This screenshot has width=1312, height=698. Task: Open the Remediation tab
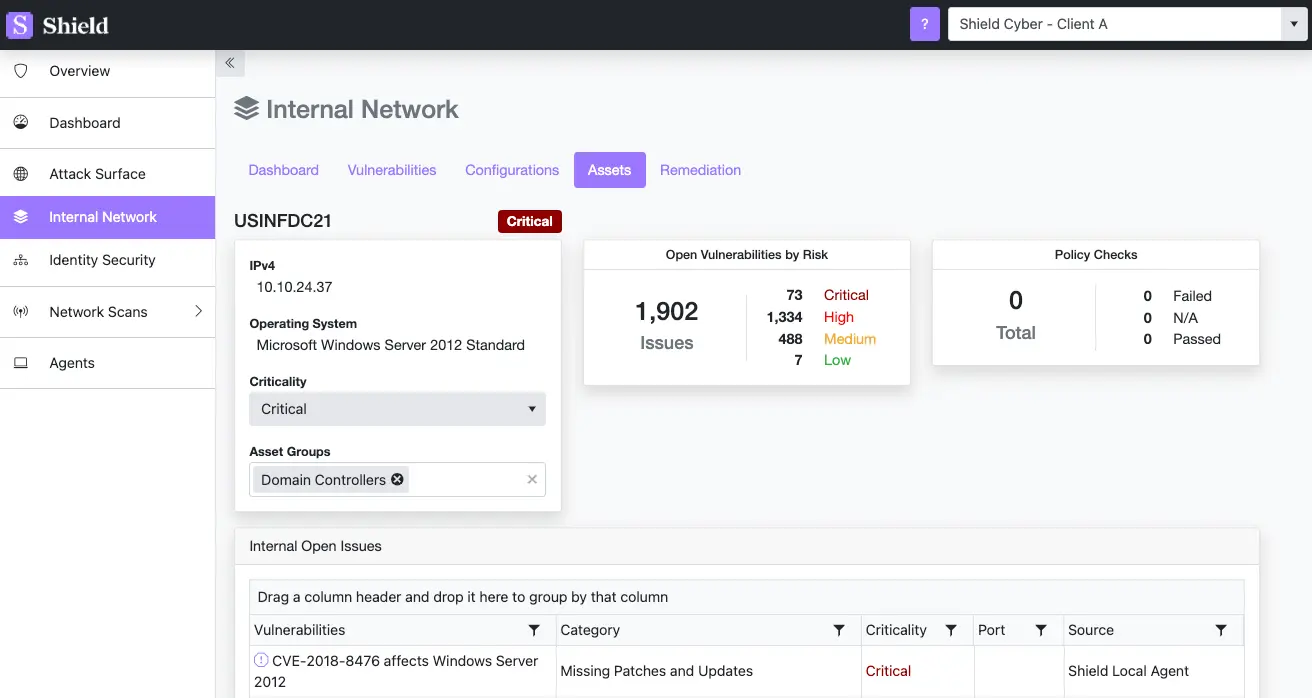pyautogui.click(x=700, y=170)
